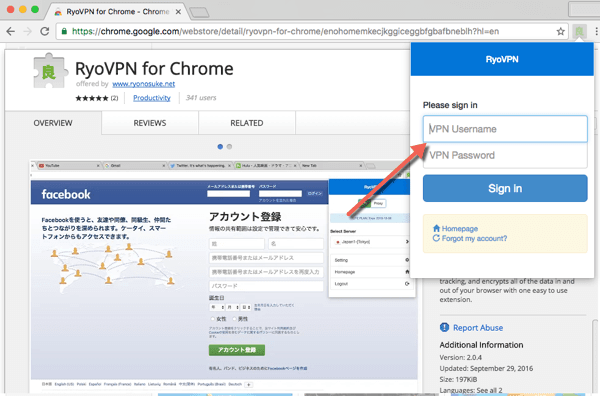Open the Homepage link in RyoVPN popup
The height and width of the screenshot is (396, 600).
(460, 228)
